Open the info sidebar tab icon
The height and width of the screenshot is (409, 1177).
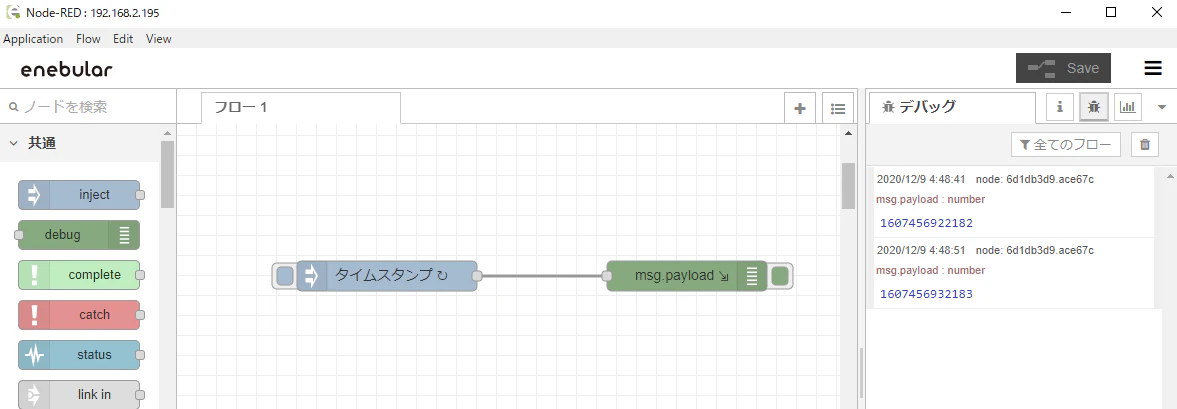pyautogui.click(x=1060, y=107)
